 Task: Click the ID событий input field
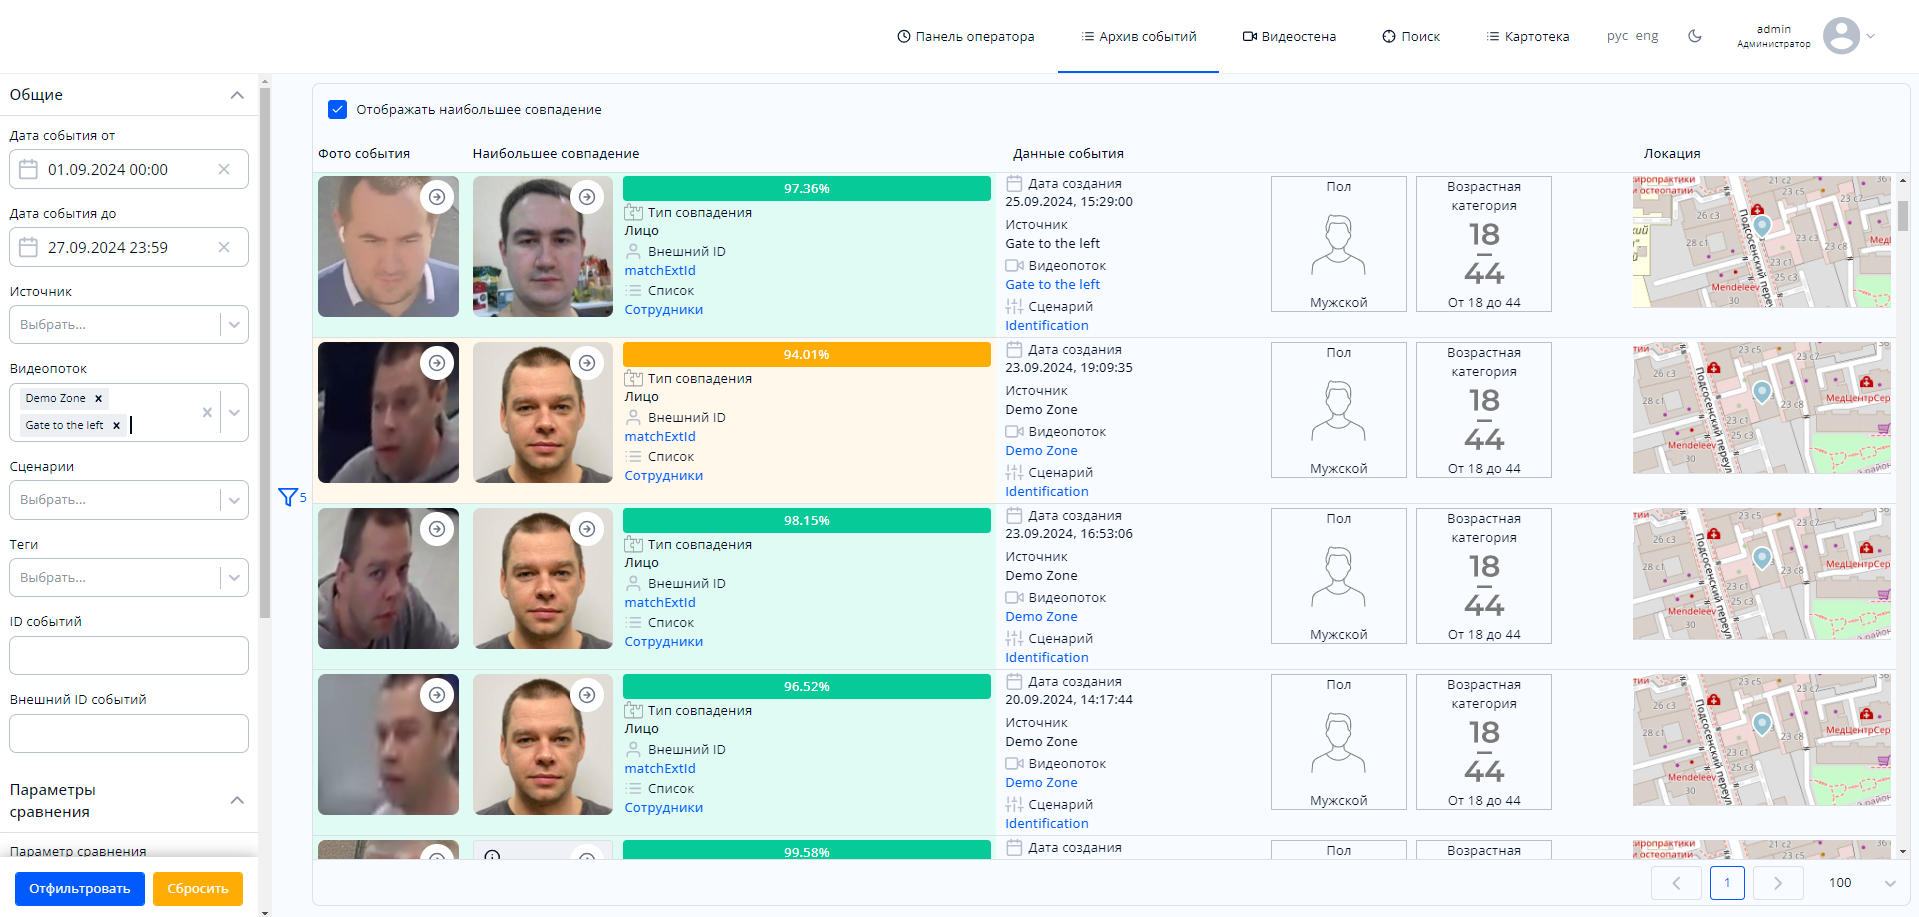point(129,655)
